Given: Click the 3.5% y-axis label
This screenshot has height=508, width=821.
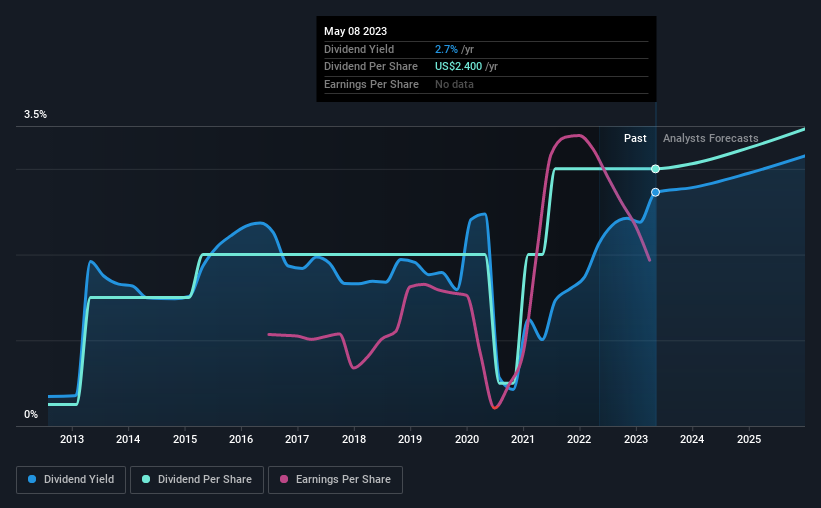Looking at the screenshot, I should point(35,114).
